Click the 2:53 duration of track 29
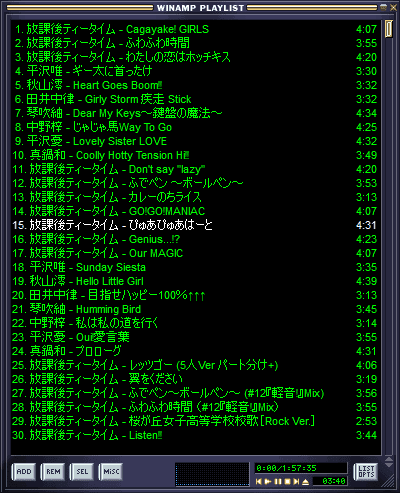400x493 pixels. [366, 421]
